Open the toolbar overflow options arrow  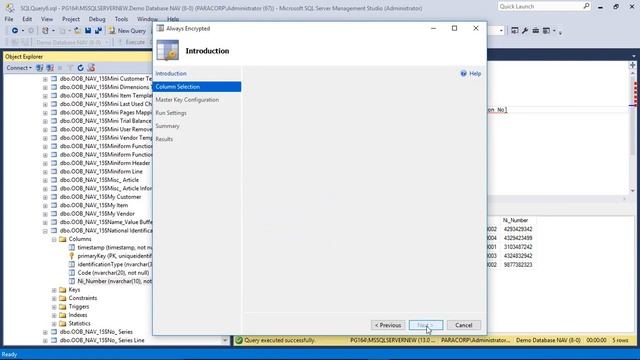[x=560, y=32]
